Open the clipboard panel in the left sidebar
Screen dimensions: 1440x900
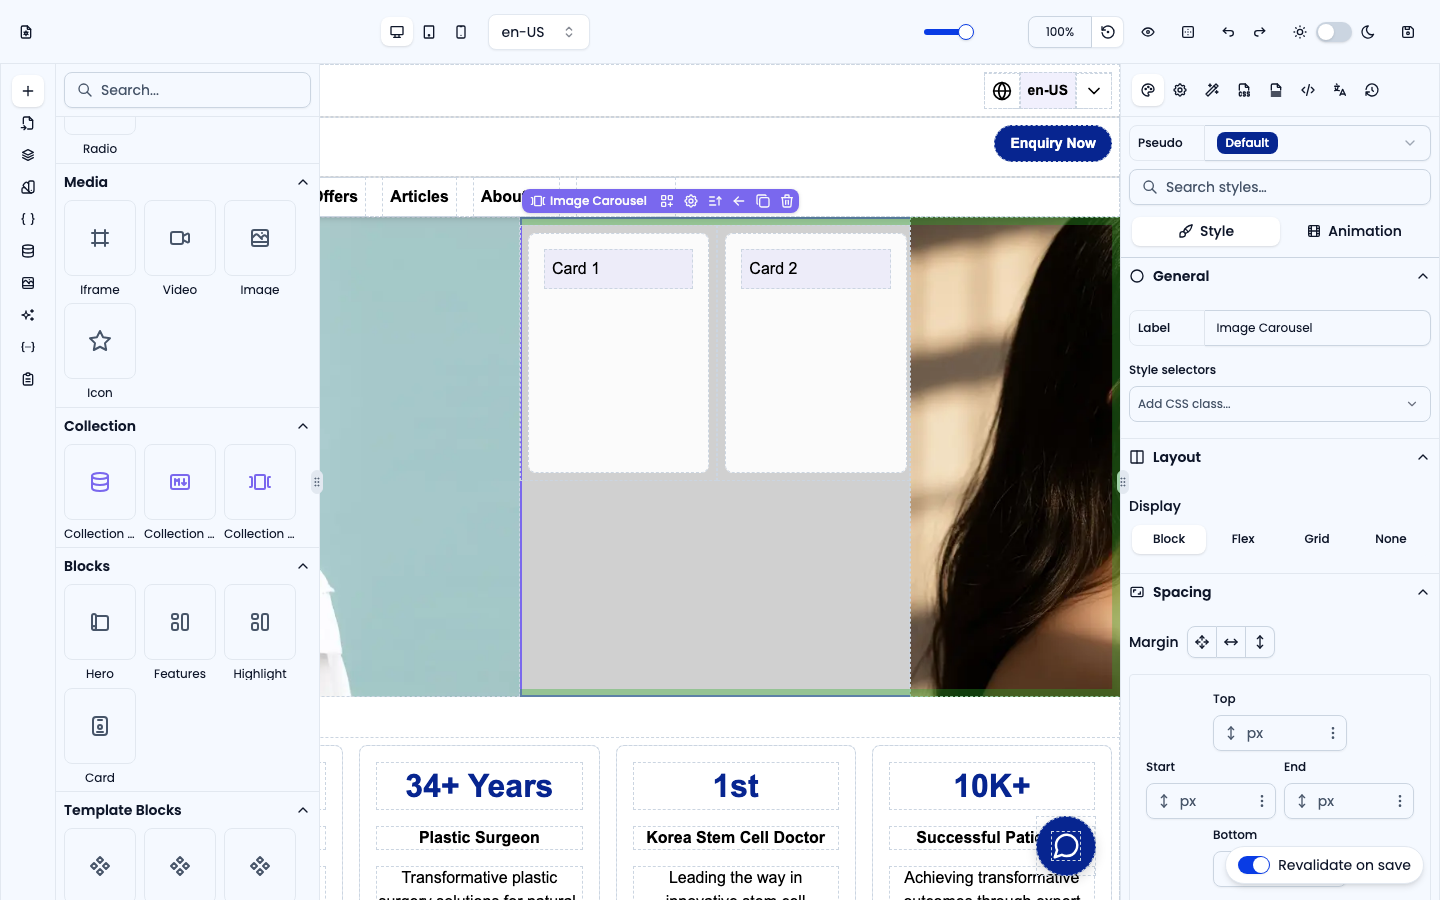click(x=28, y=379)
